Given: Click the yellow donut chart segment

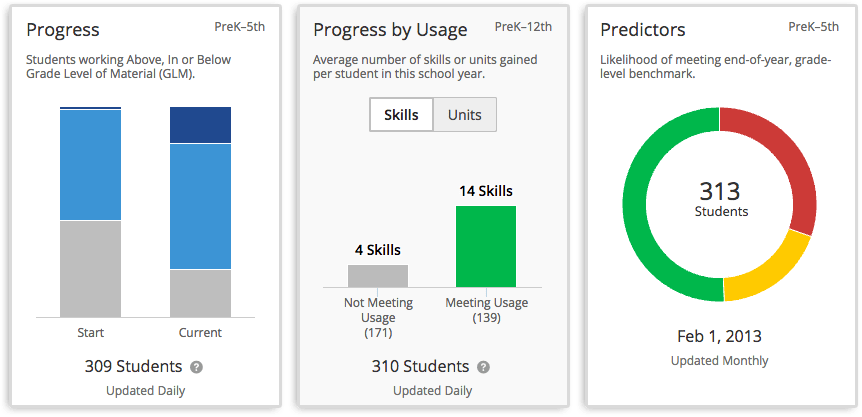Looking at the screenshot, I should [765, 270].
